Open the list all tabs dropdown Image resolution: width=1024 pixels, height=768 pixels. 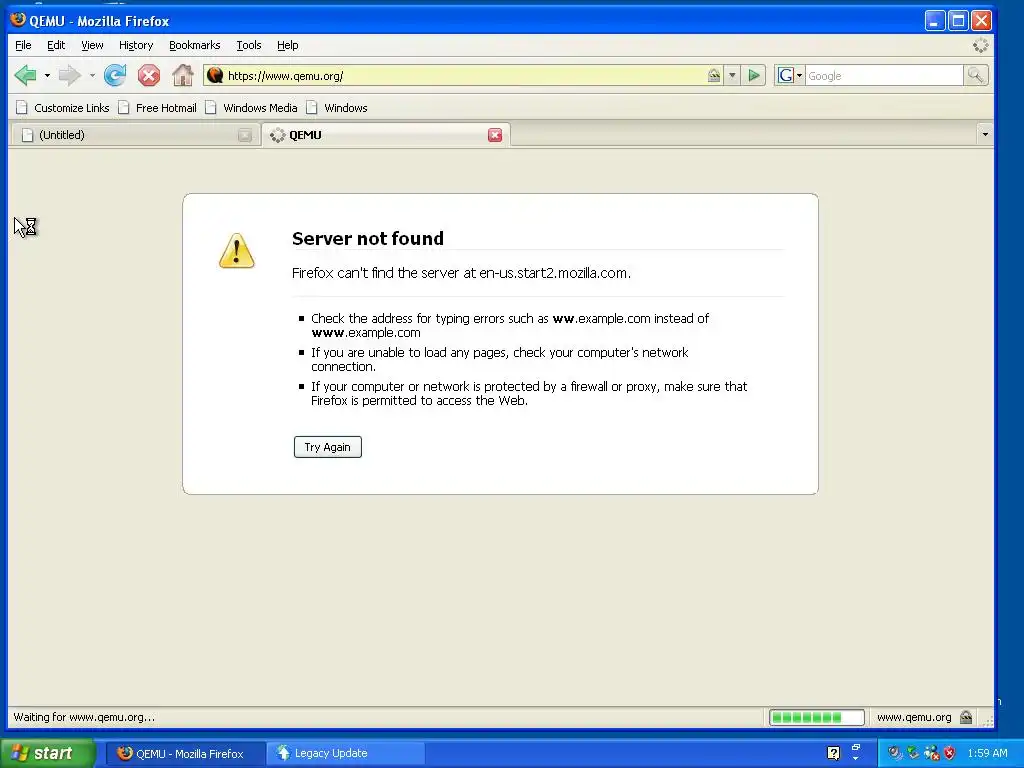click(985, 135)
